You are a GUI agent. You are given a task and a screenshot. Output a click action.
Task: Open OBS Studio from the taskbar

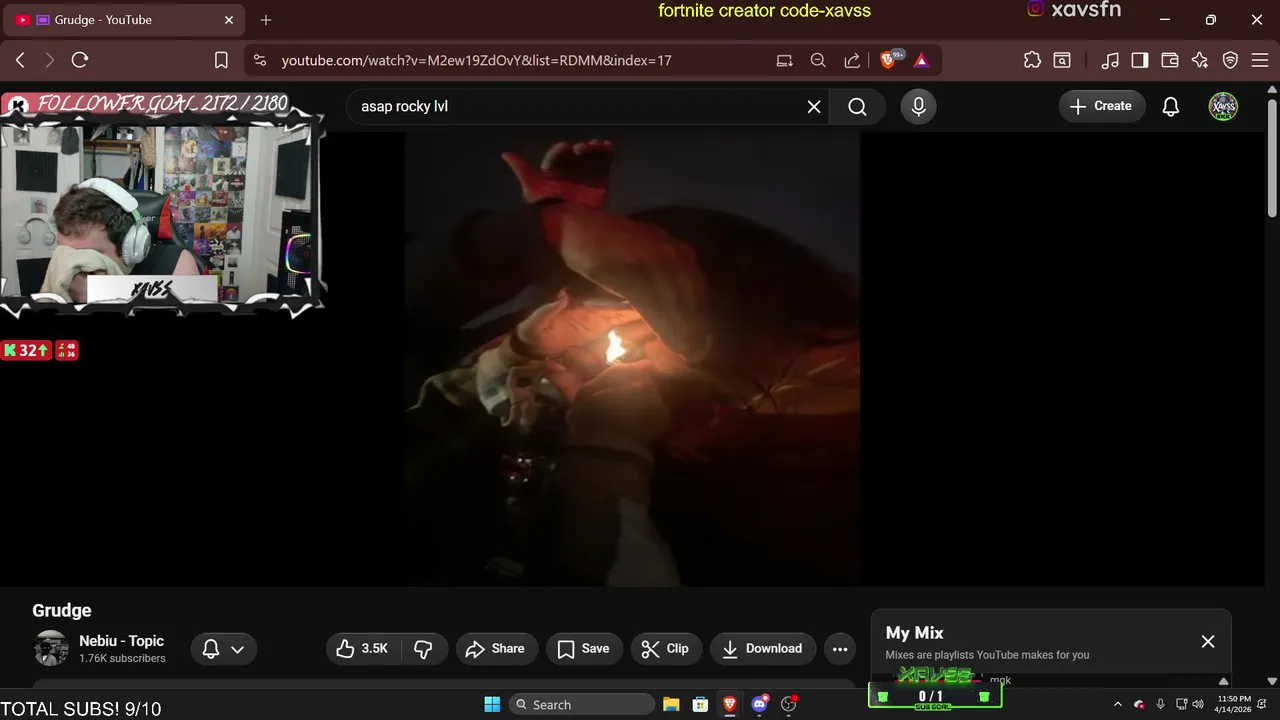[789, 704]
